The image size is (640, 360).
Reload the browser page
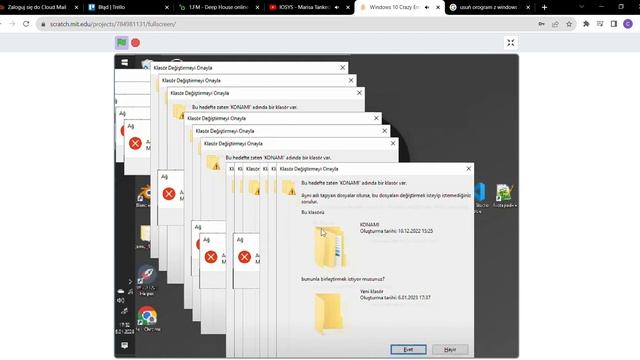[26, 24]
